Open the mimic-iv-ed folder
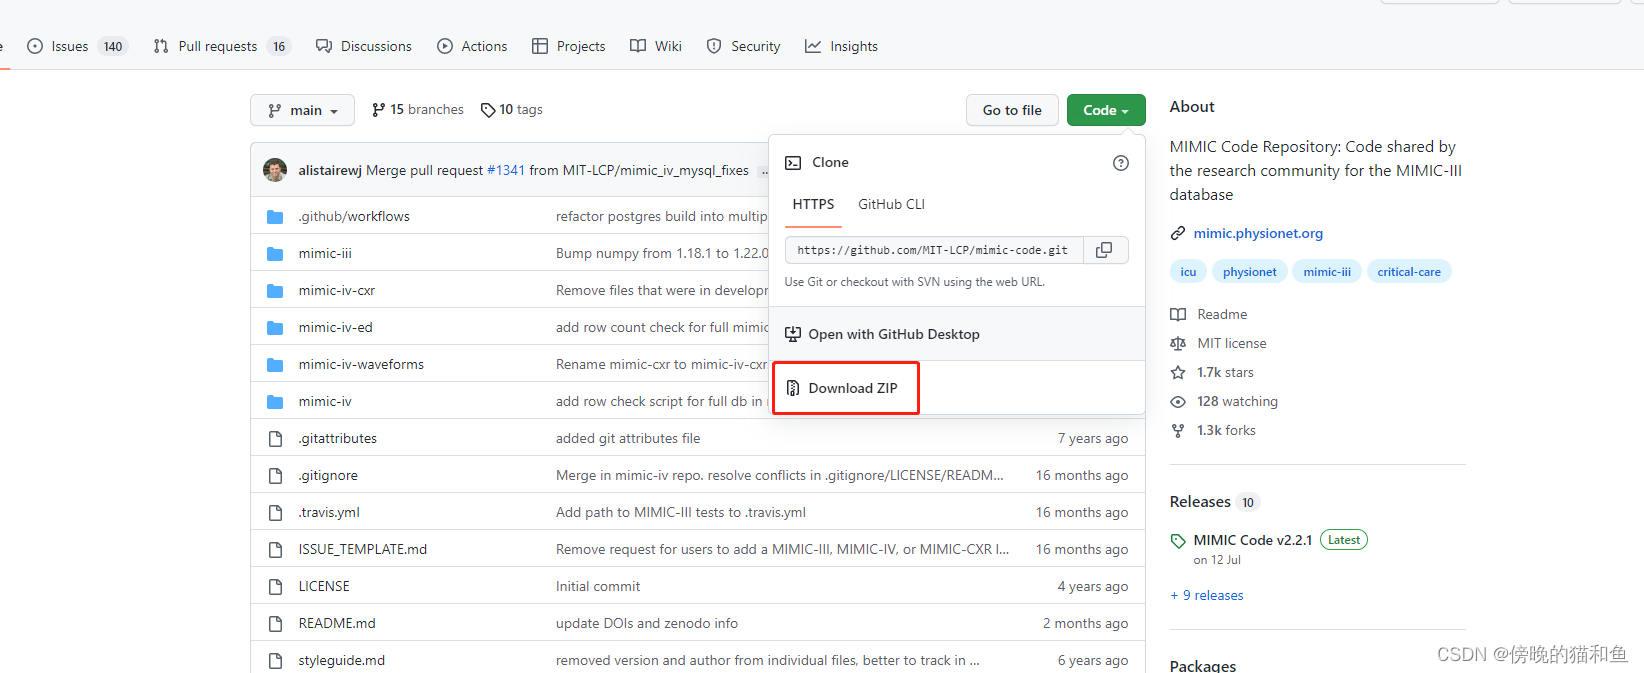The width and height of the screenshot is (1644, 673). [x=335, y=327]
